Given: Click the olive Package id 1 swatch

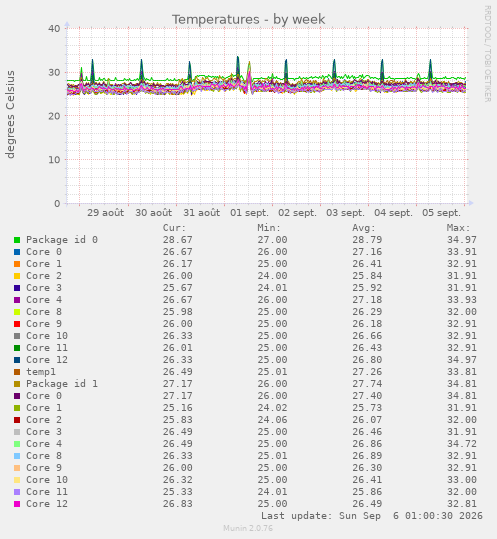Looking at the screenshot, I should [x=17, y=384].
